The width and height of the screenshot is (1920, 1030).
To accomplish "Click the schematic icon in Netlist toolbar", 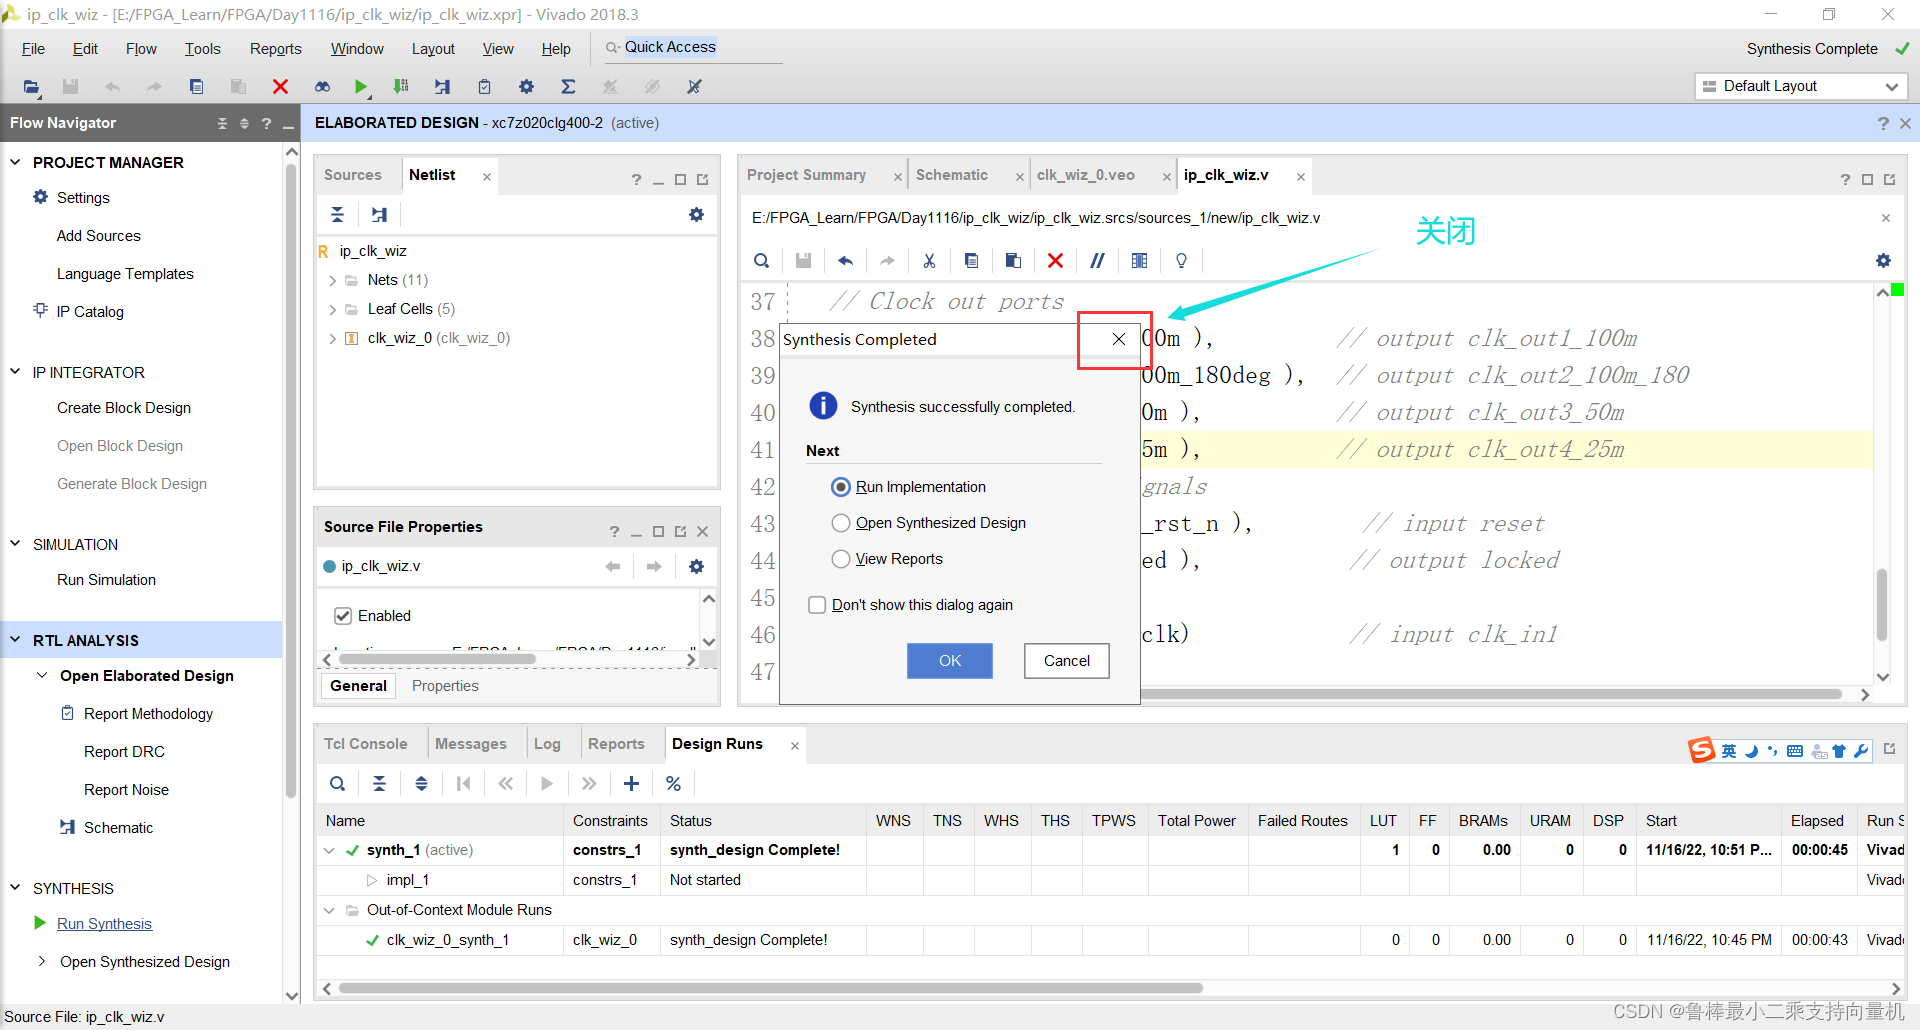I will 379,215.
